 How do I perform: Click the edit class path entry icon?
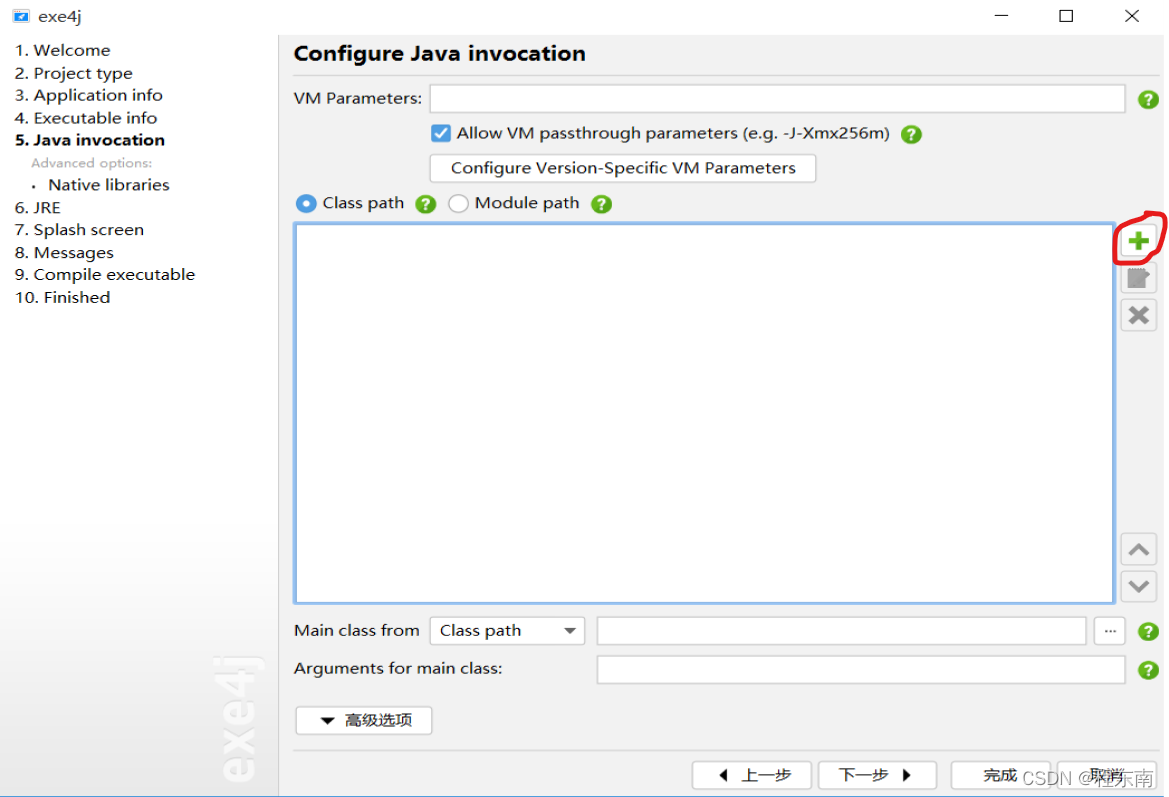[x=1138, y=278]
